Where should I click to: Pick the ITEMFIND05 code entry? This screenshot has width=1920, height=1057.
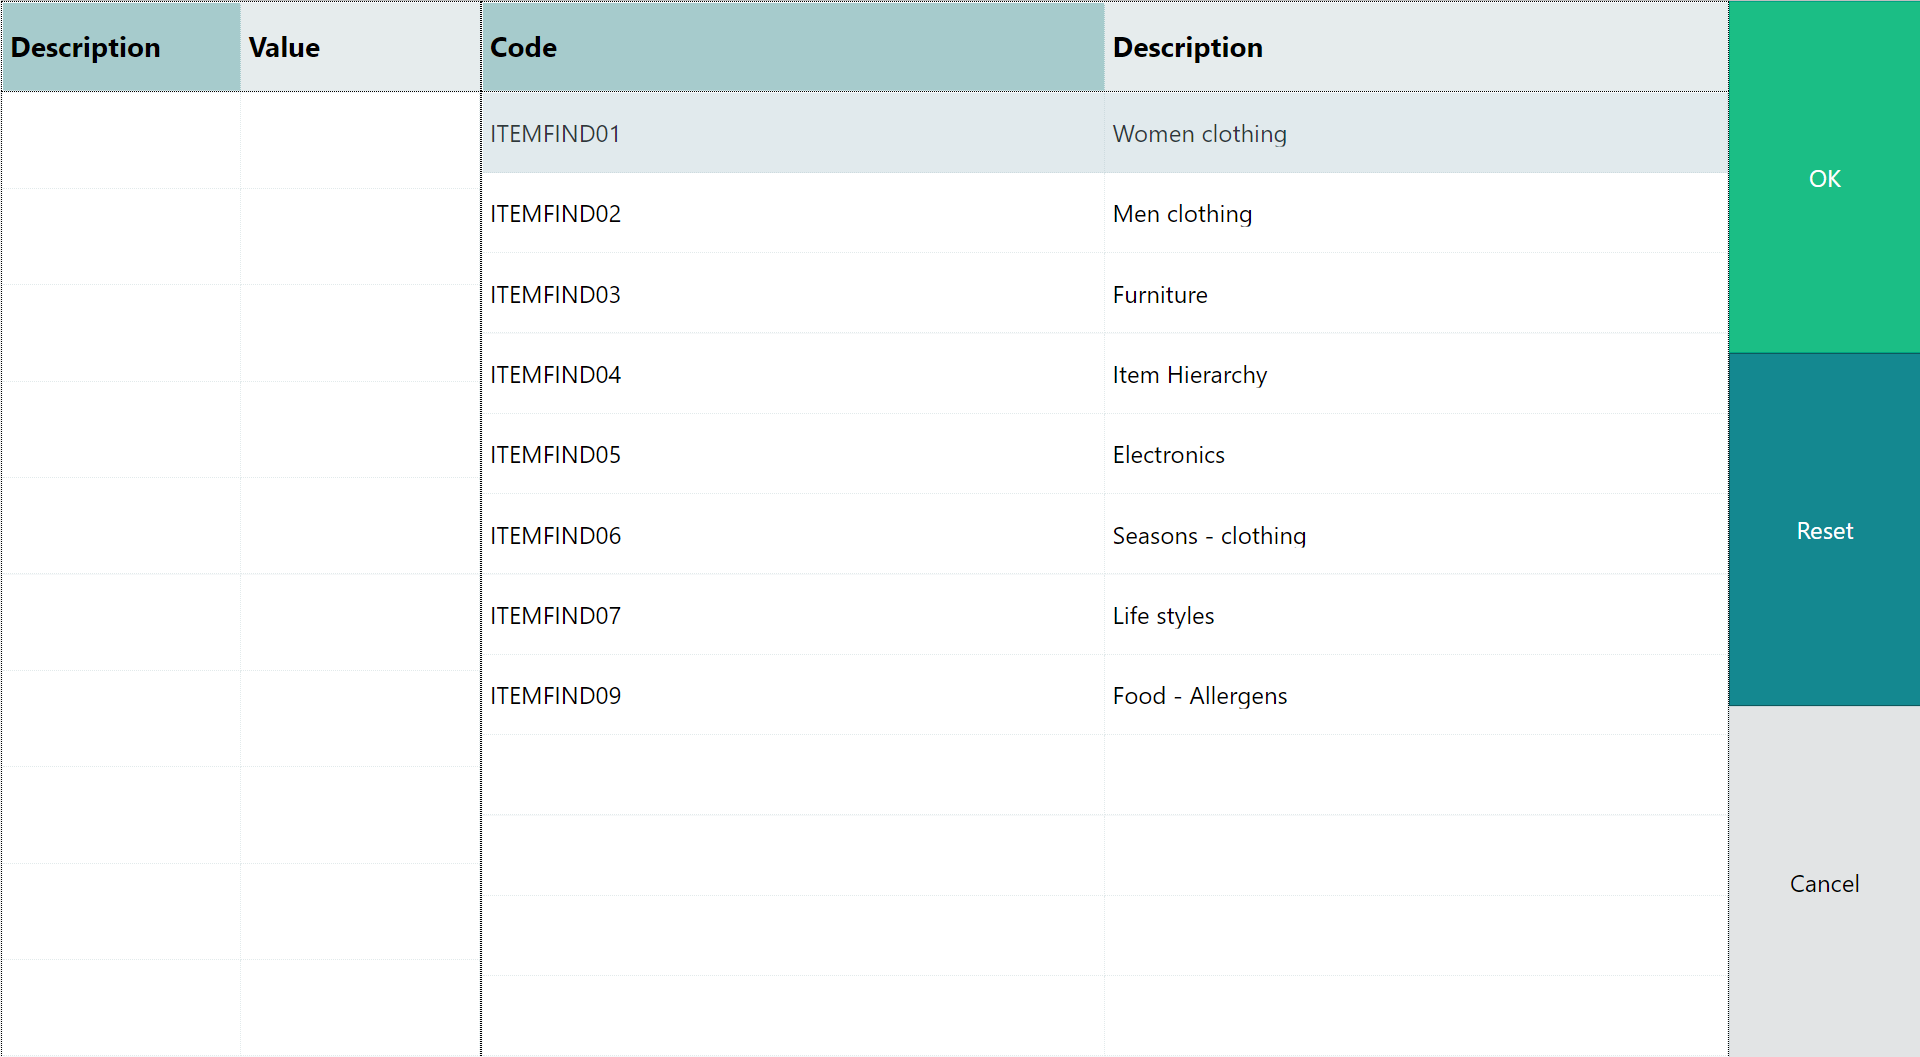tap(555, 455)
